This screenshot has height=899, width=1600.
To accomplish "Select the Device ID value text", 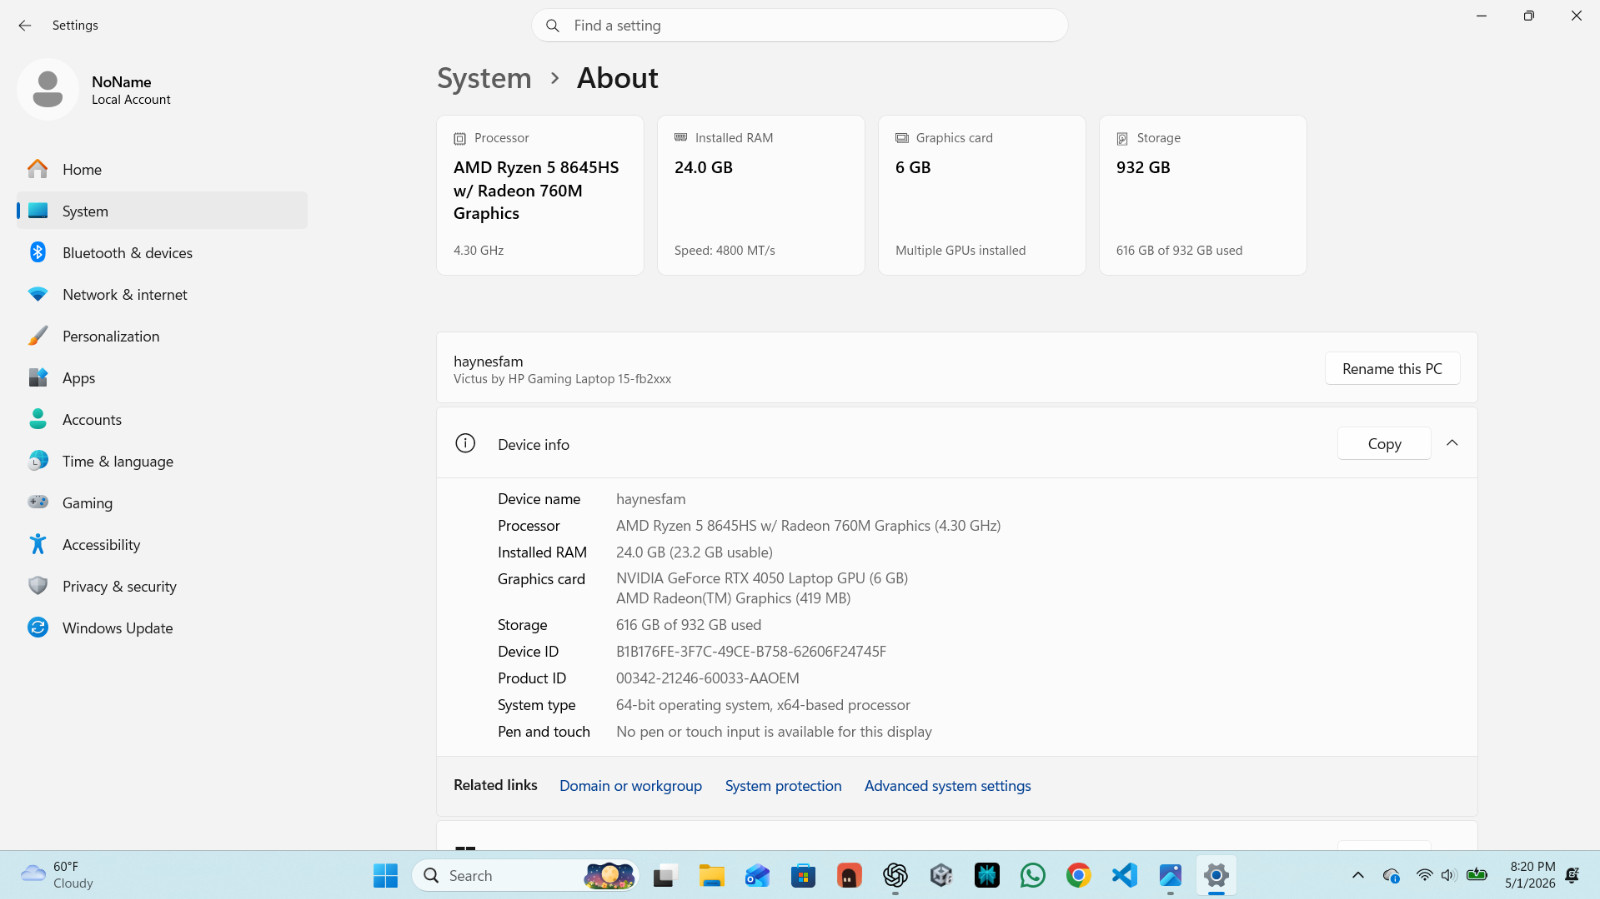I will pos(751,652).
